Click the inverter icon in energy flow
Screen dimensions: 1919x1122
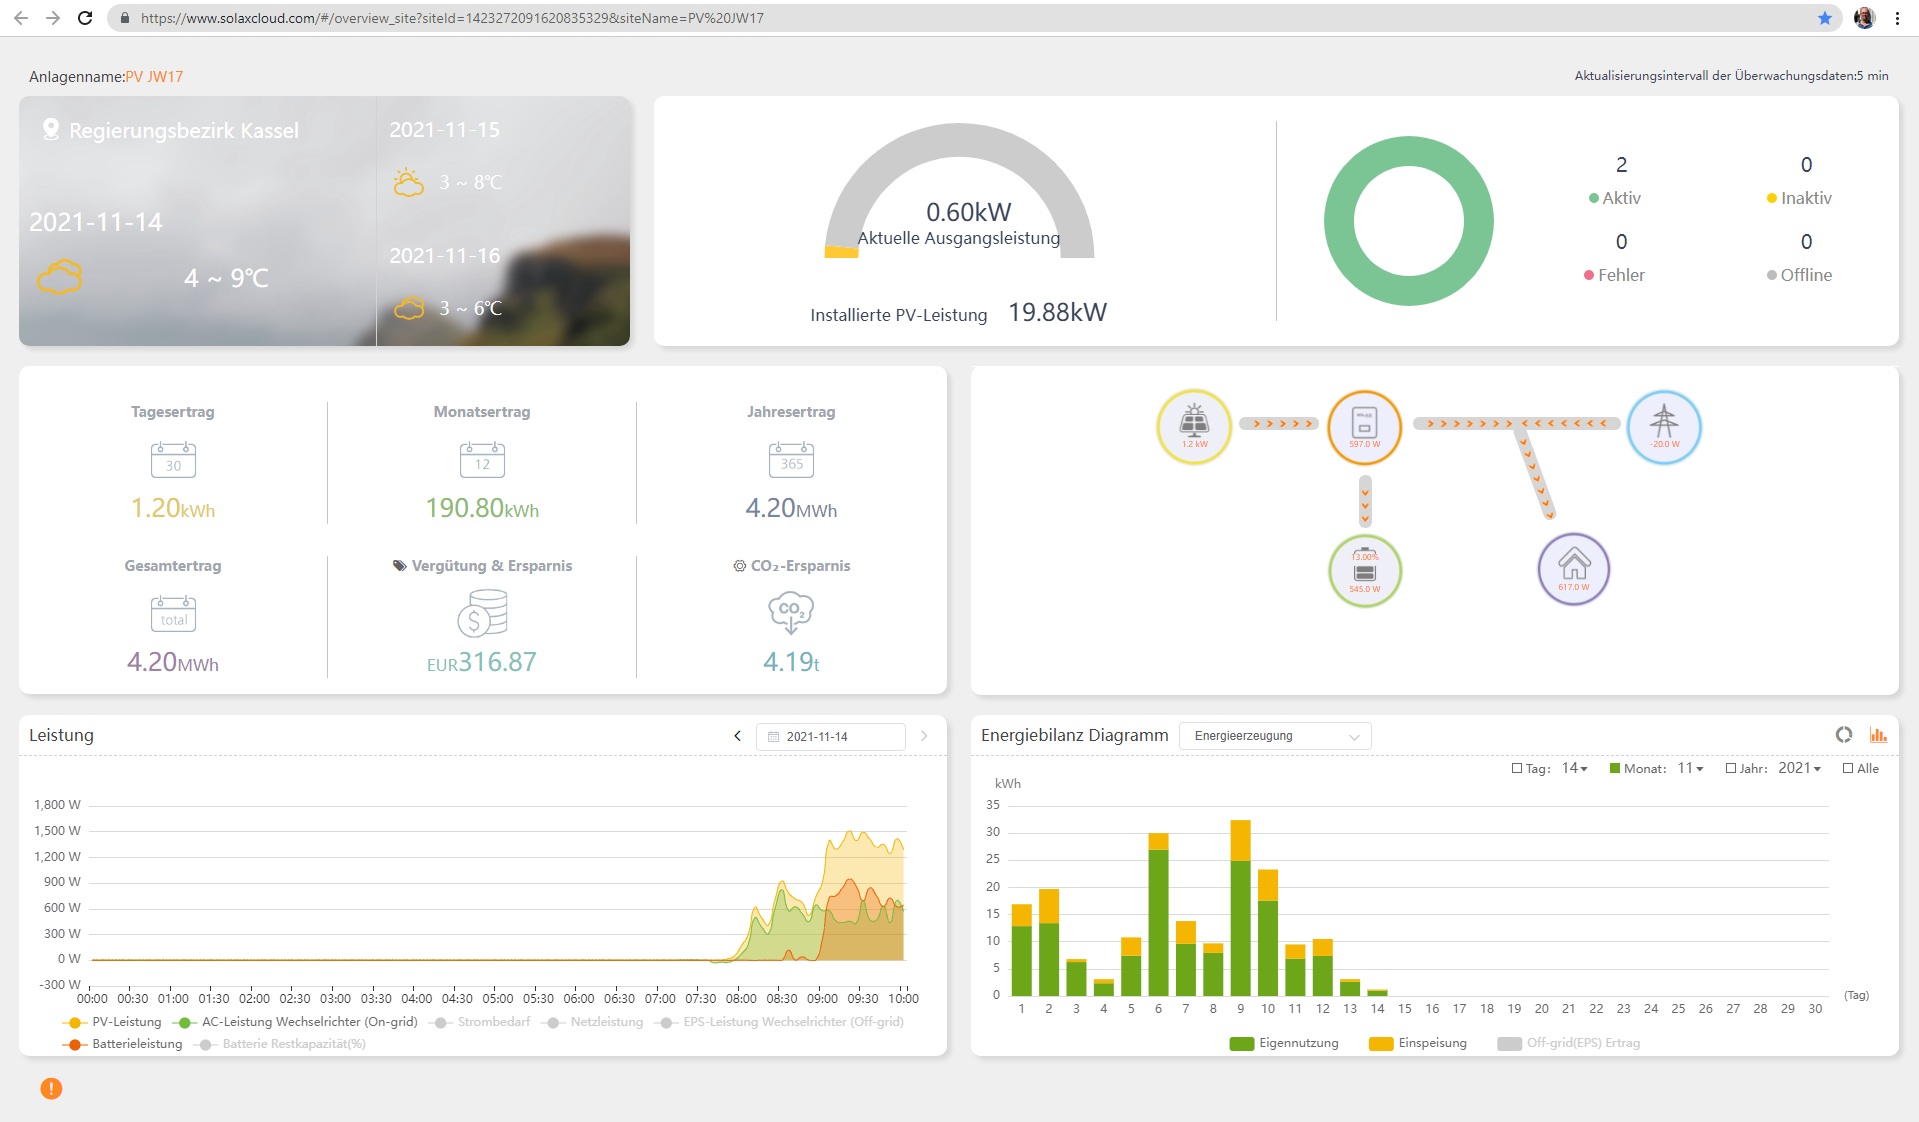click(1364, 426)
